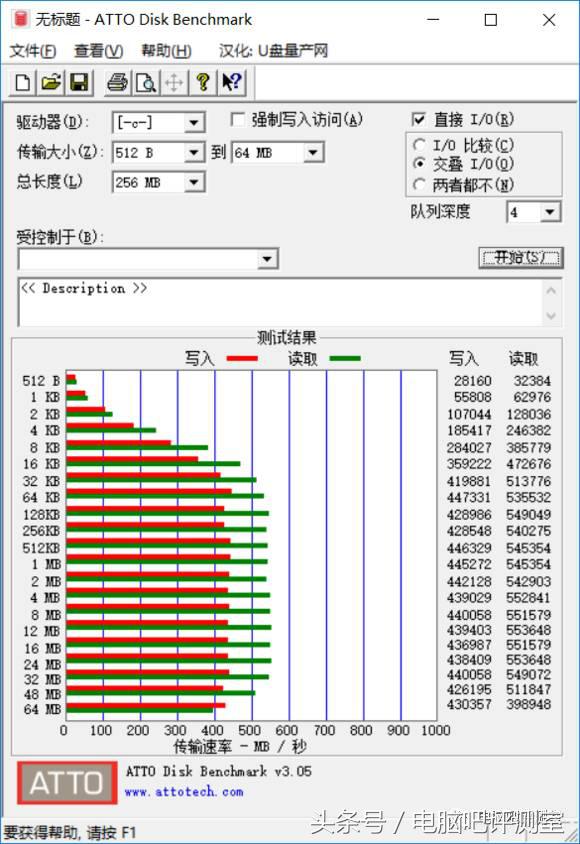580x844 pixels.
Task: Click the 512 B write value 28160
Action: tap(472, 381)
